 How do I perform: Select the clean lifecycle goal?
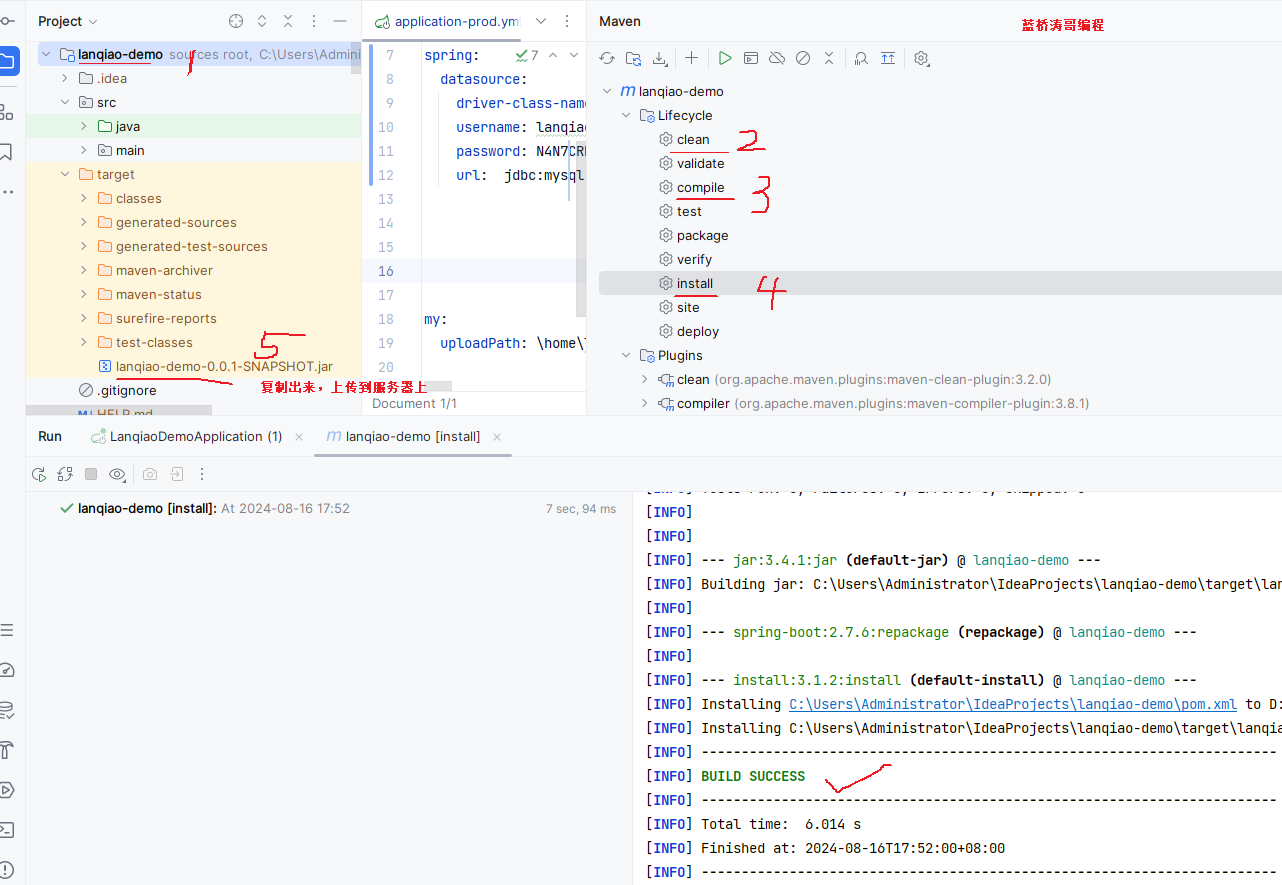point(693,139)
